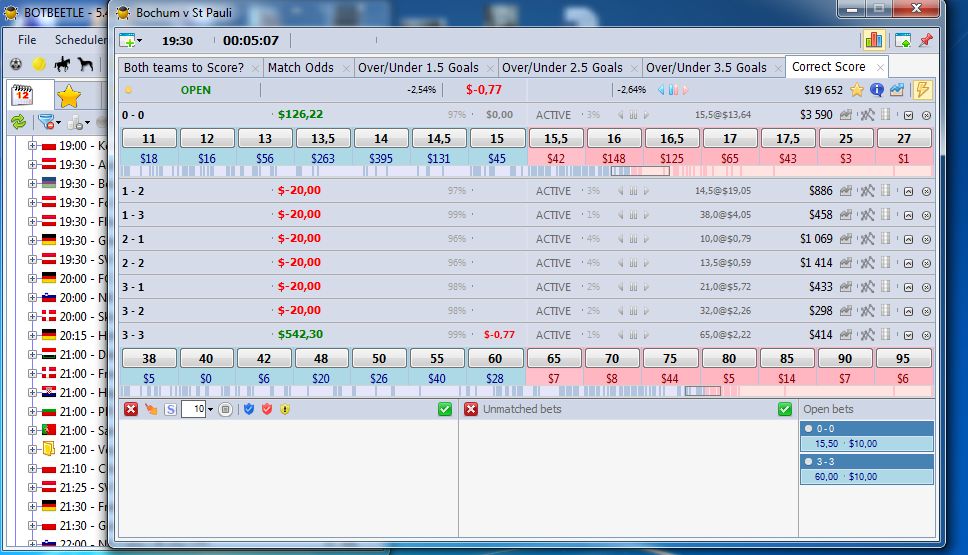Click the orange arrow icon in bets toolbar
This screenshot has width=968, height=555.
pos(151,409)
